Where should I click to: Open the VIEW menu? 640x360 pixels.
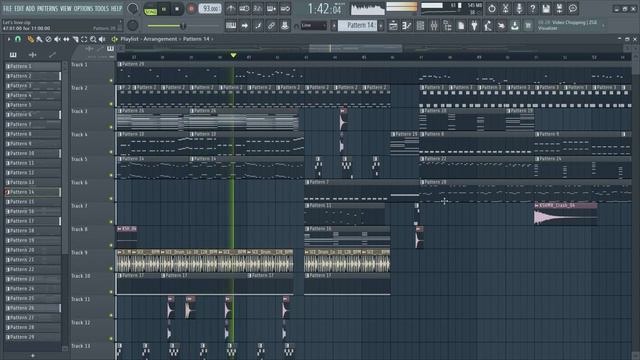click(x=66, y=9)
